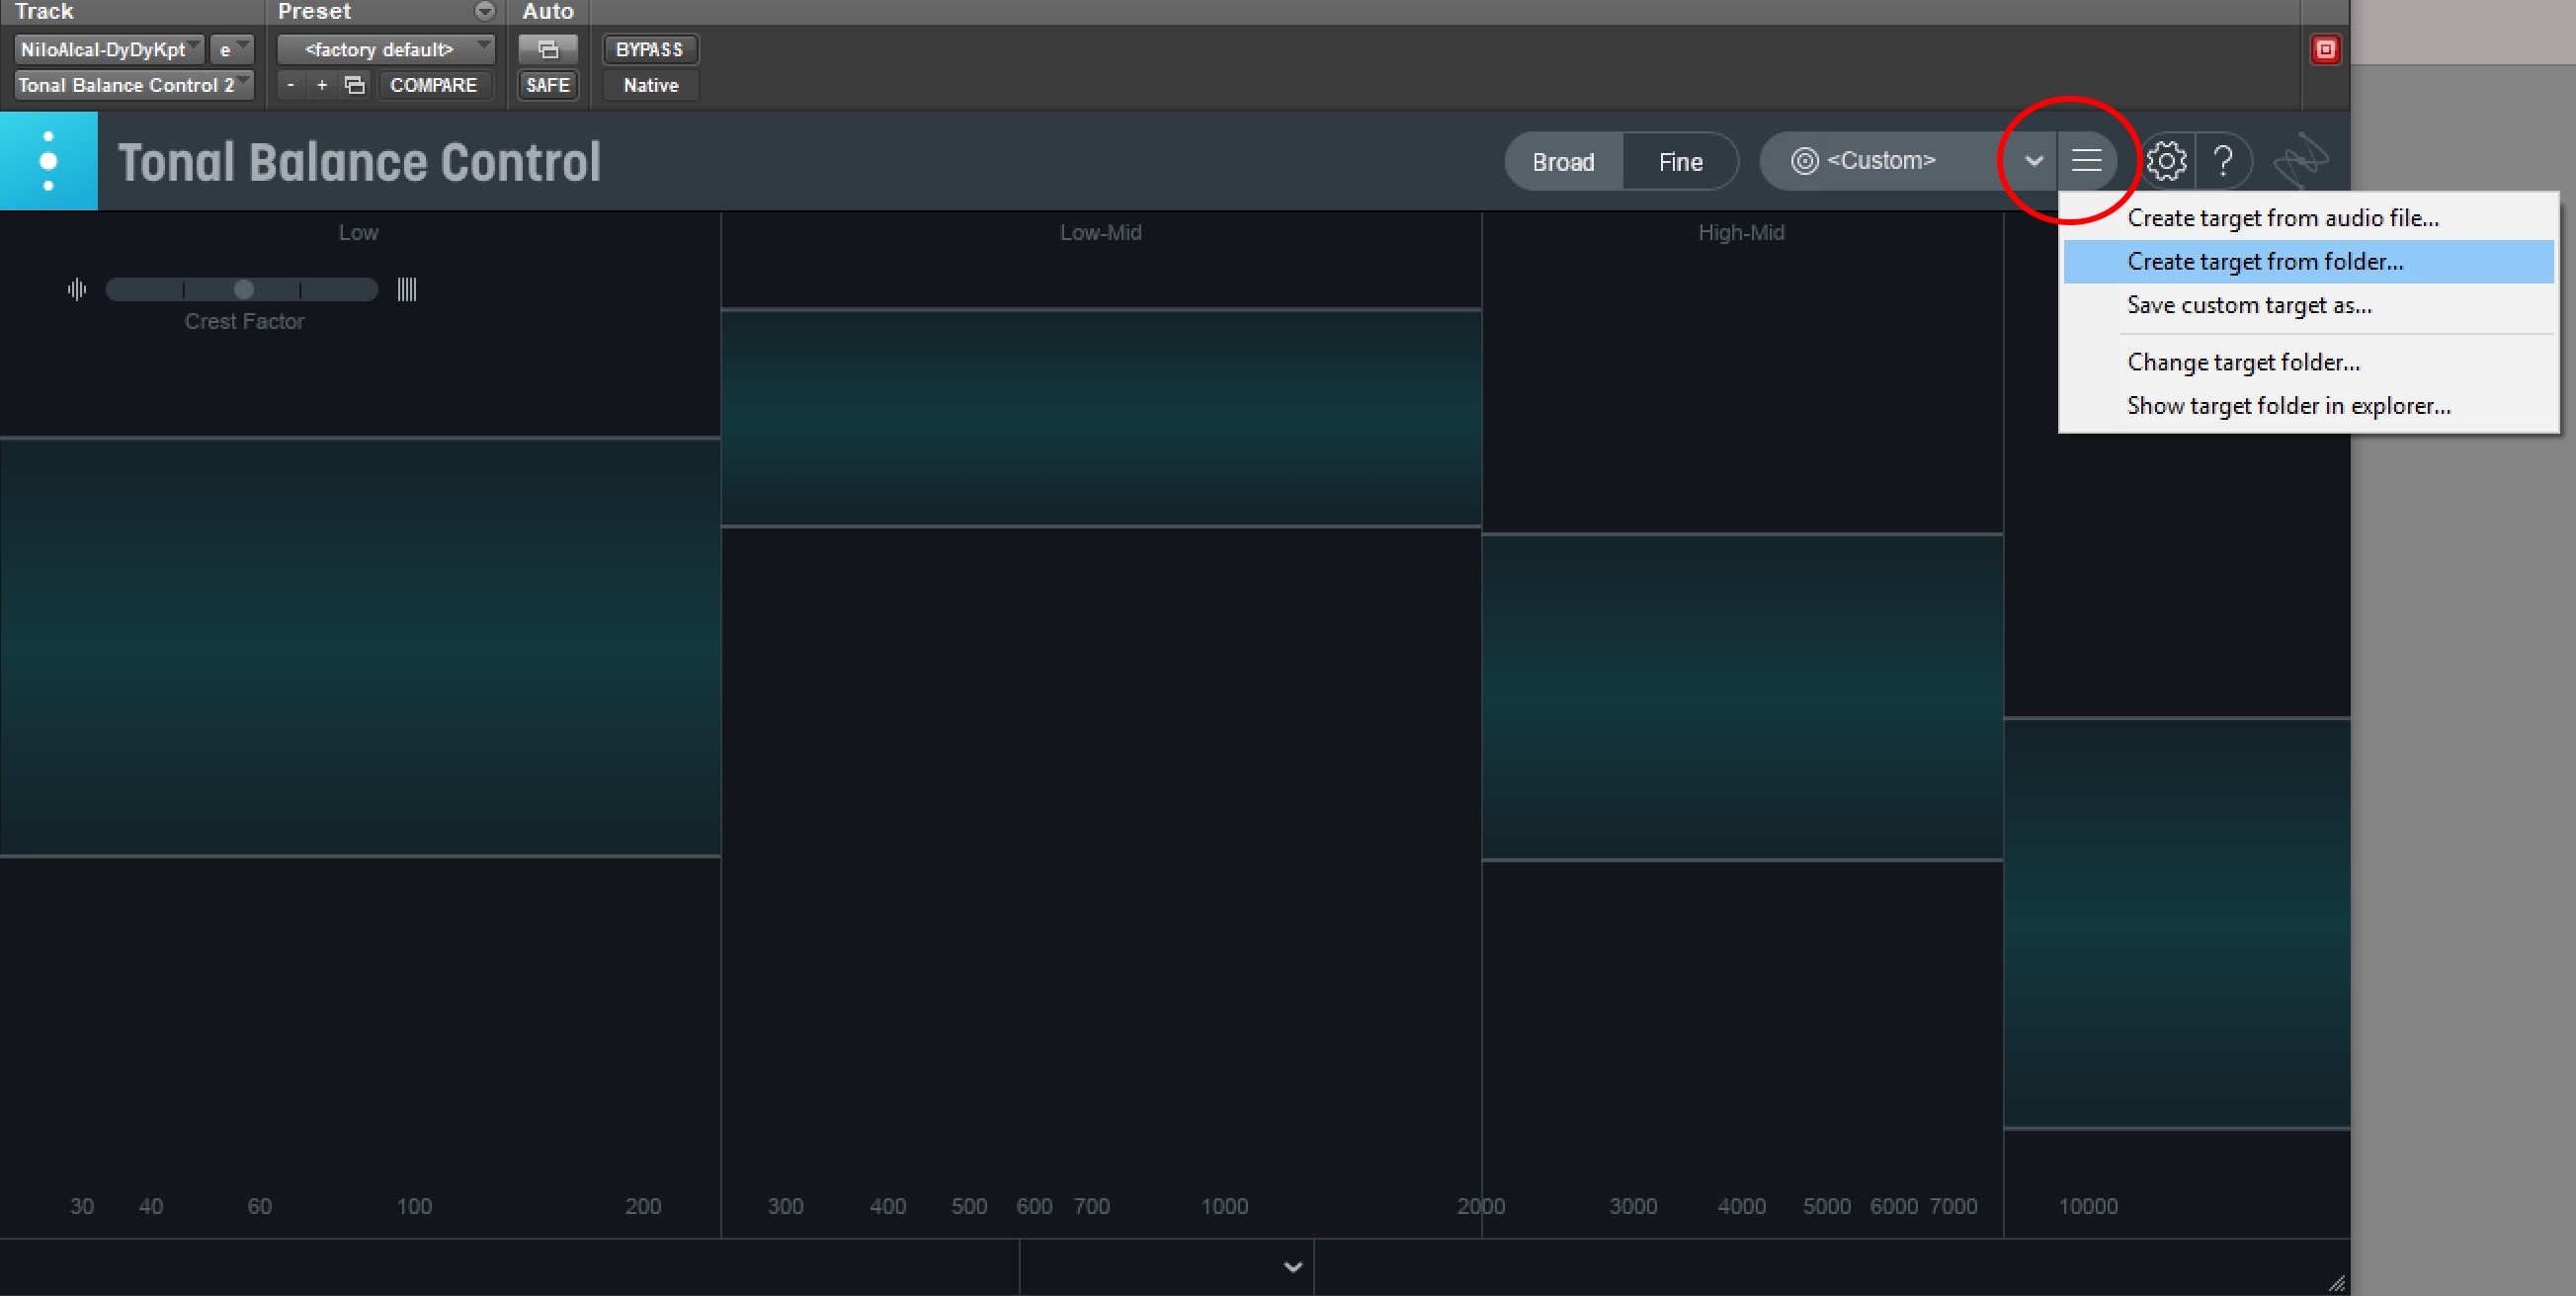Click the Tonal Balance Control title text
The width and height of the screenshot is (2576, 1296).
(x=359, y=162)
